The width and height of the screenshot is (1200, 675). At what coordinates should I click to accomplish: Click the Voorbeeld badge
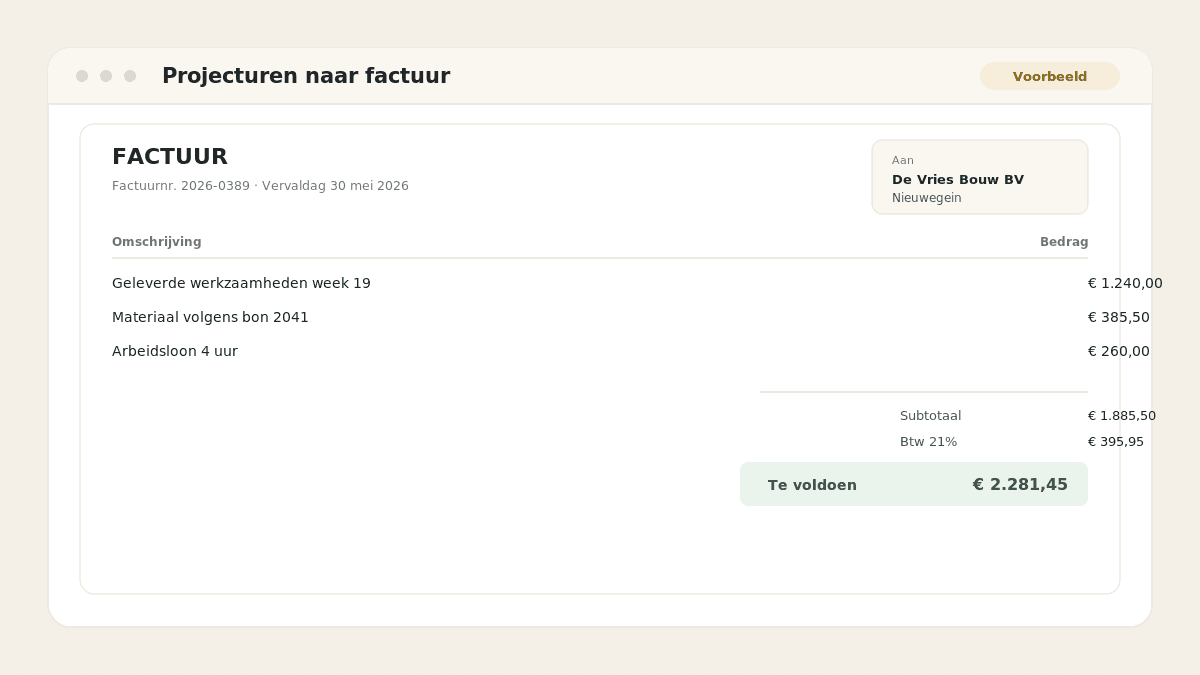pyautogui.click(x=1050, y=76)
